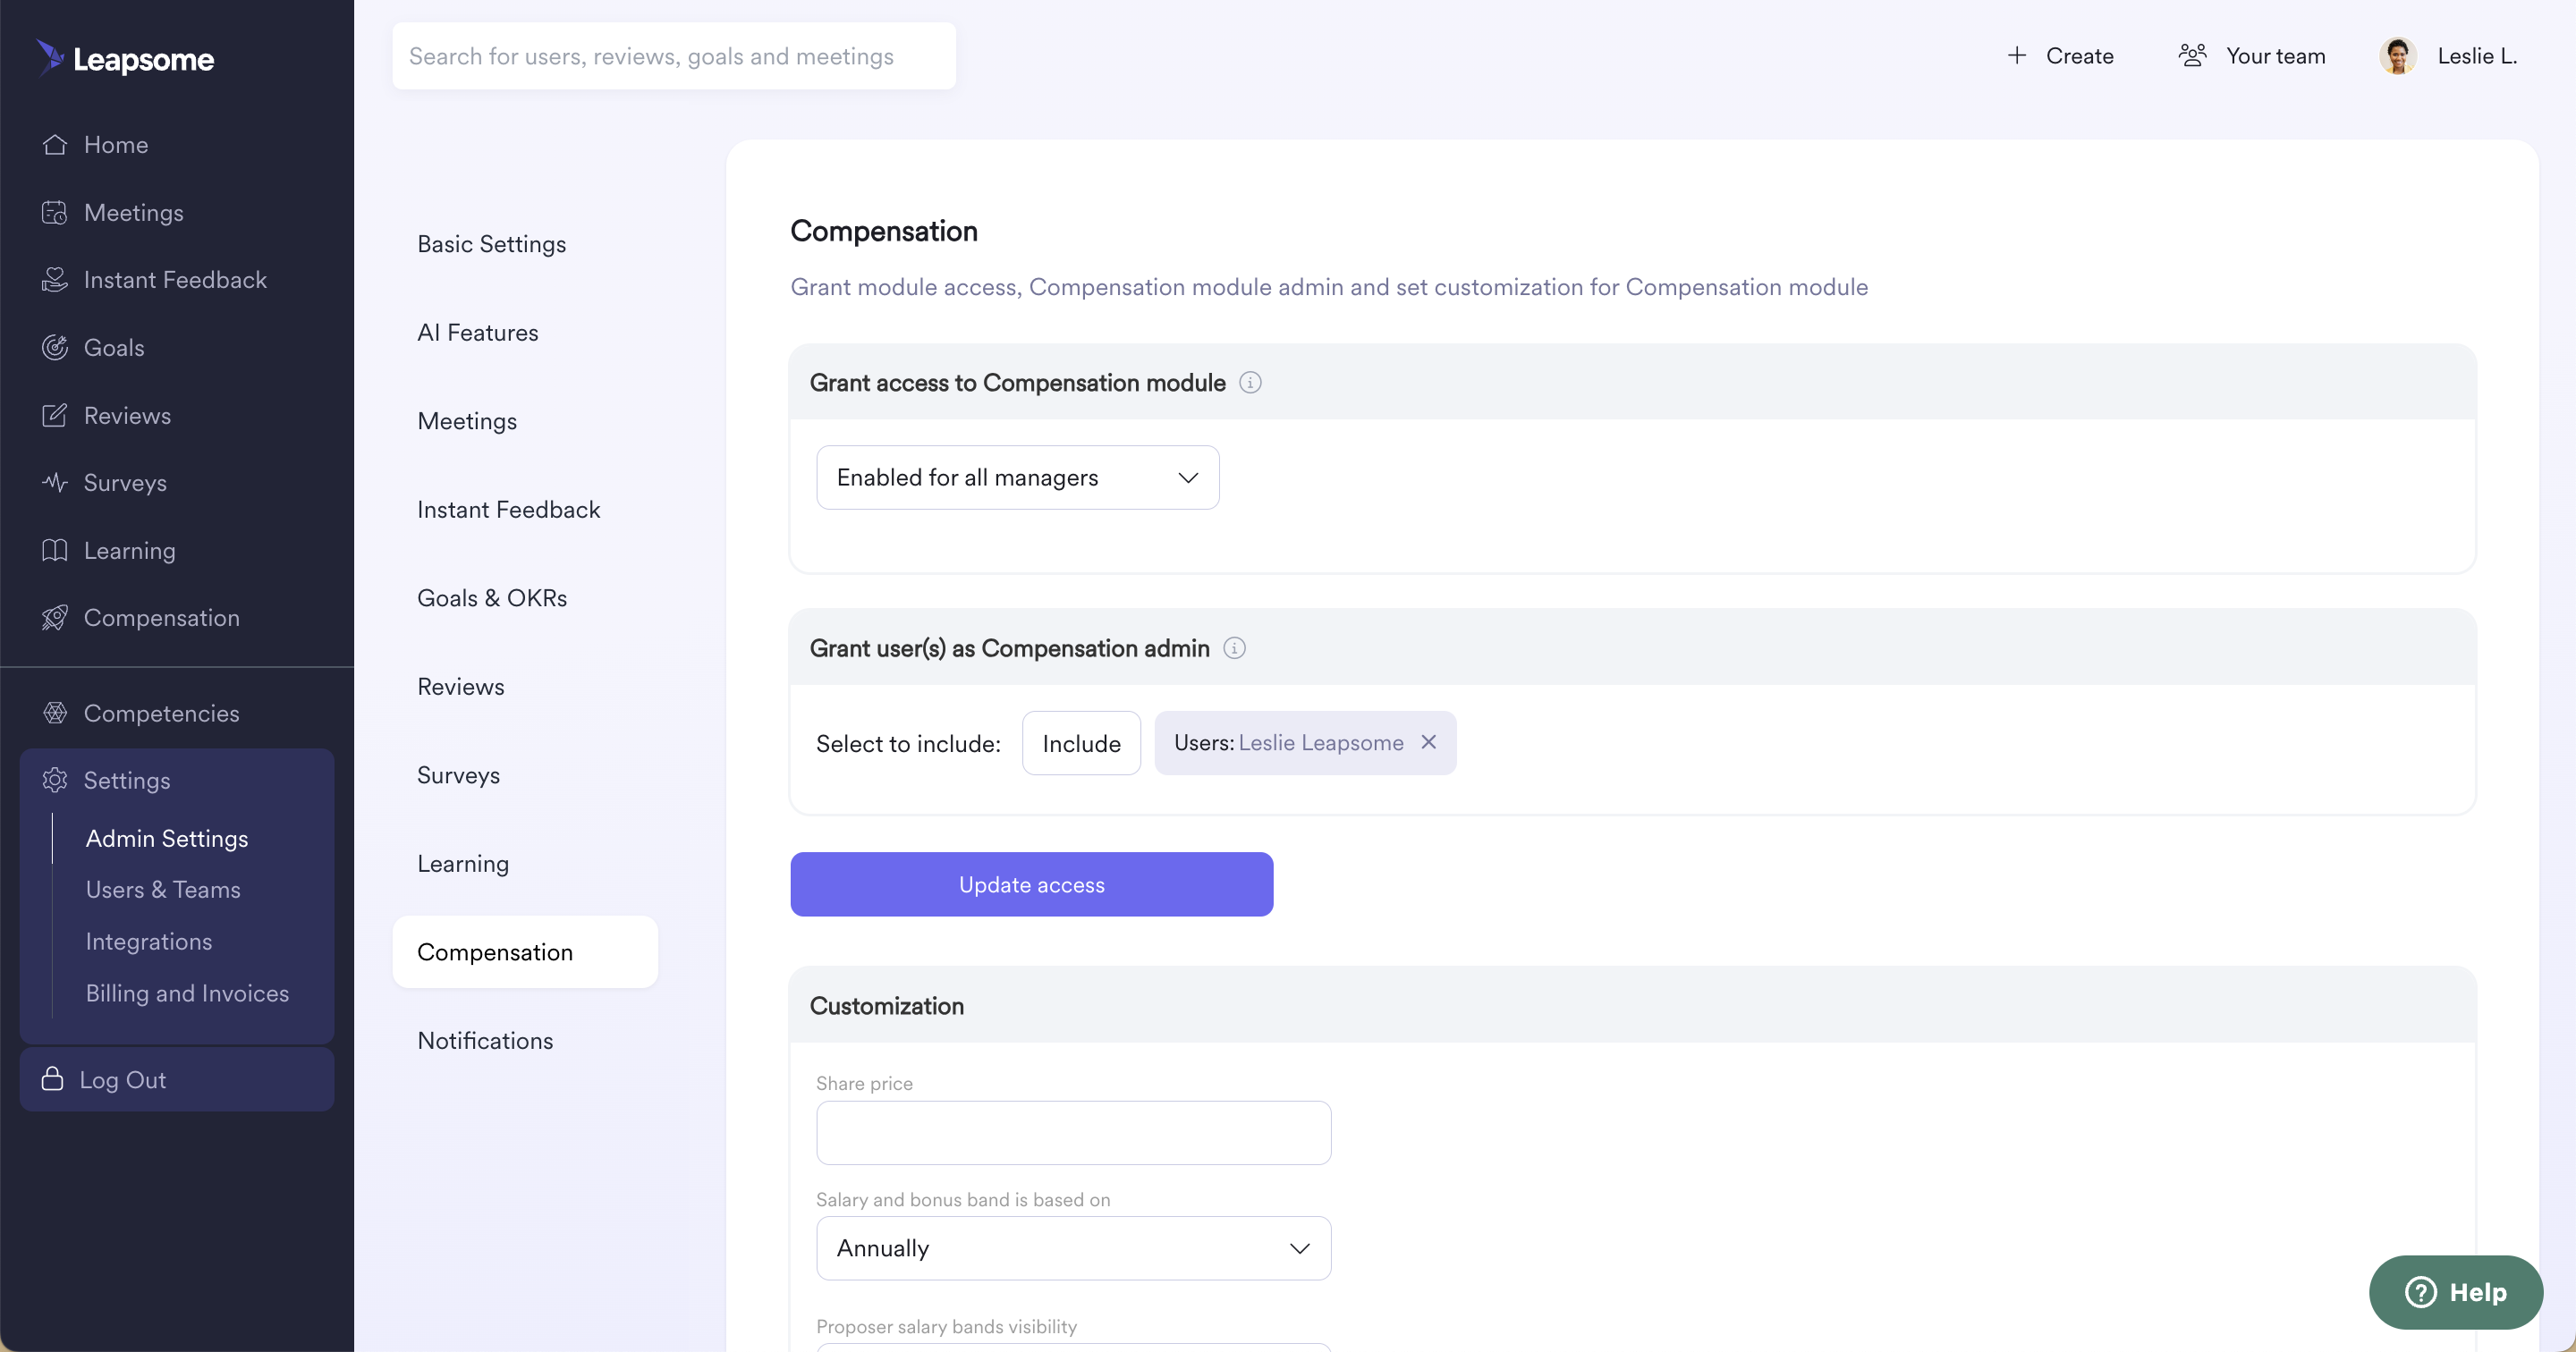
Task: Open the Annually salary band dropdown
Action: pyautogui.click(x=1073, y=1248)
